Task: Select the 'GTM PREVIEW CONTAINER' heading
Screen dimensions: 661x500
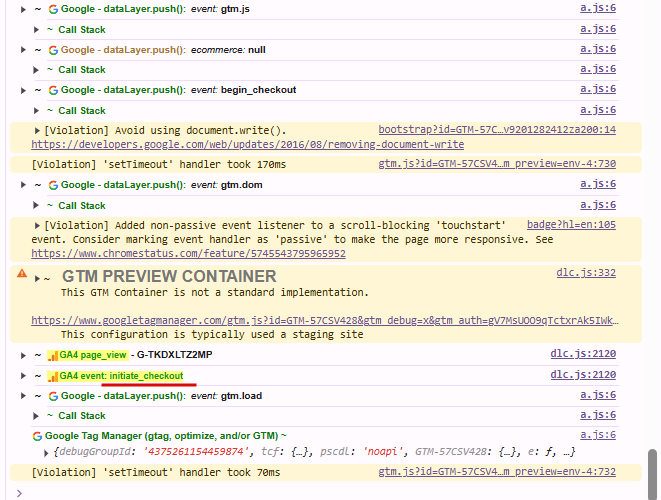Action: (x=169, y=277)
